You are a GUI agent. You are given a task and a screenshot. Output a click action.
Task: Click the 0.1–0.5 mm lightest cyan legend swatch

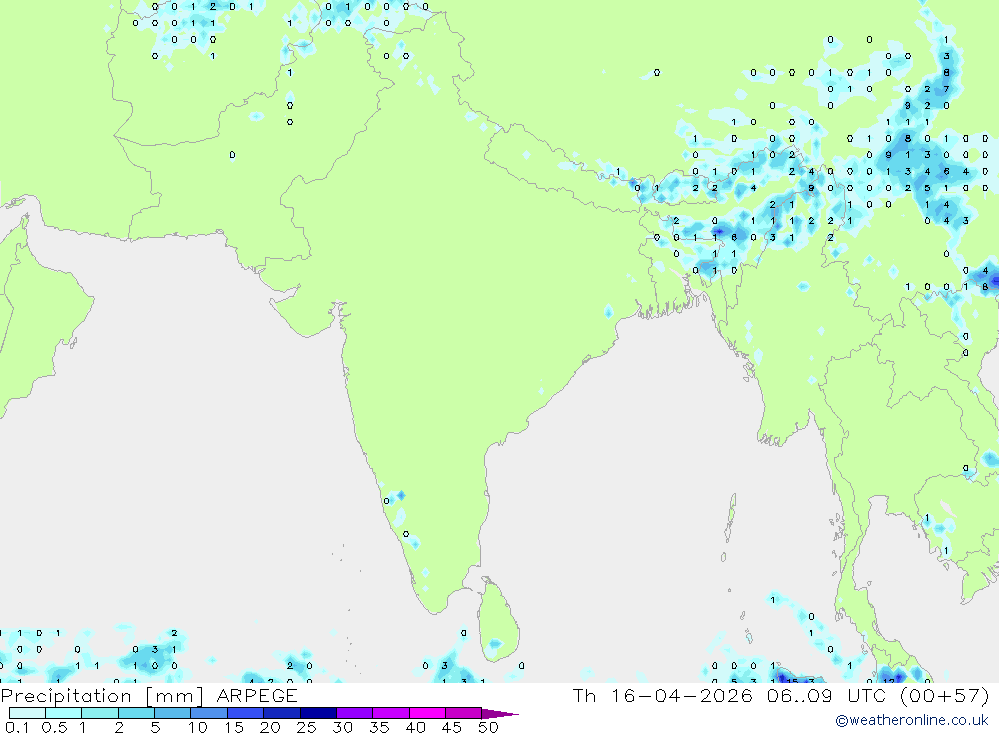click(x=27, y=713)
